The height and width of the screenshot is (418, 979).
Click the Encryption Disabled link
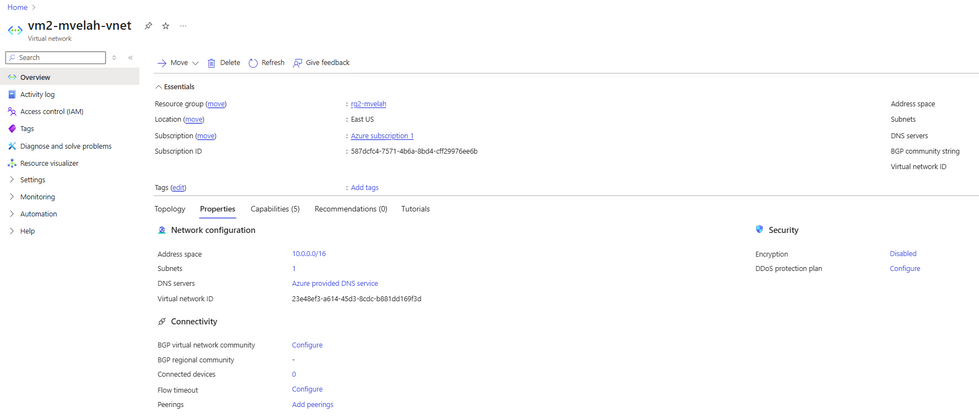point(903,254)
